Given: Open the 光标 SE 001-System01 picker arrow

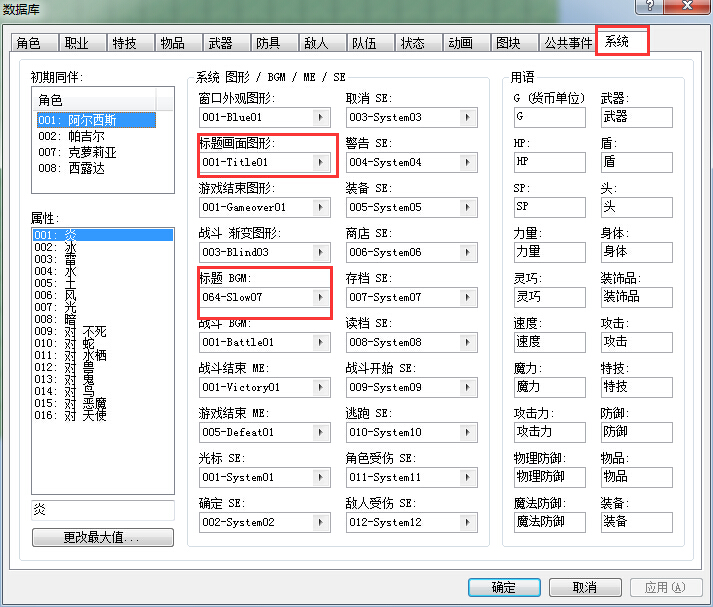Looking at the screenshot, I should pyautogui.click(x=321, y=477).
